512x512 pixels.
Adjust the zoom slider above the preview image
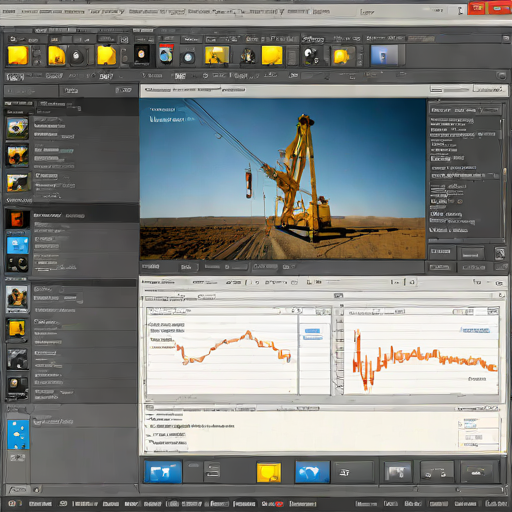click(450, 89)
